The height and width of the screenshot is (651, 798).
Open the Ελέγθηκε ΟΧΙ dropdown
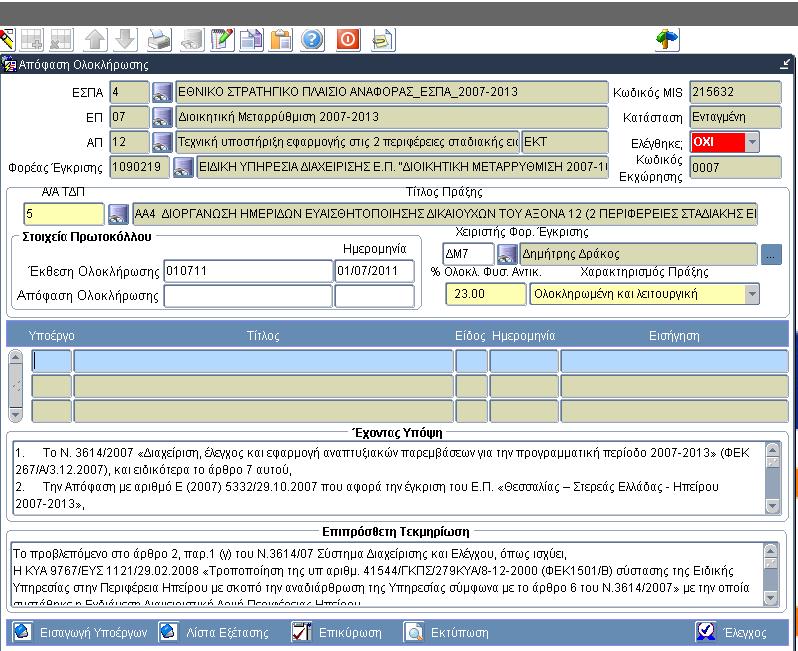click(752, 142)
